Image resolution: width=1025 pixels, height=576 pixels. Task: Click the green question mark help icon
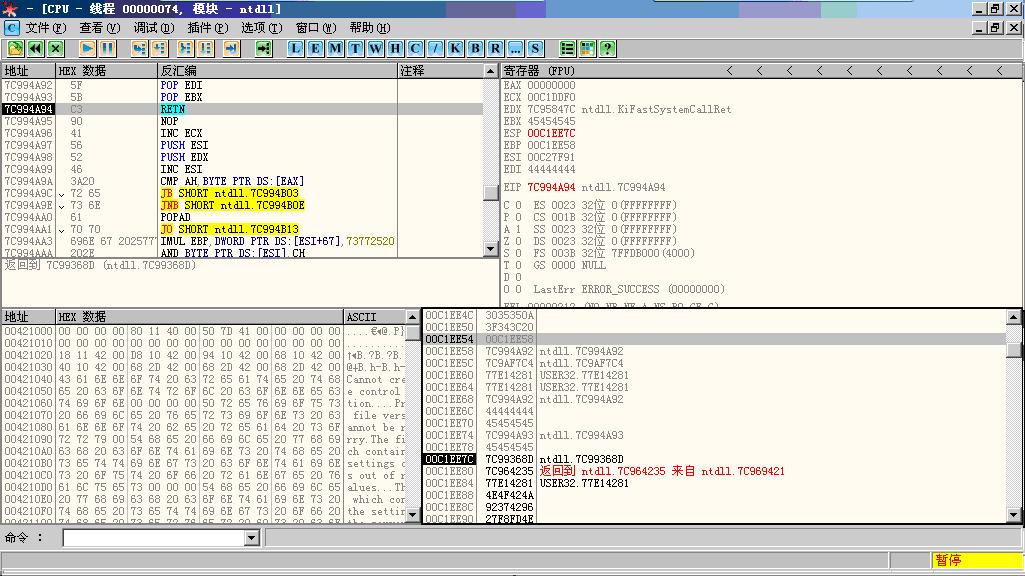pos(607,48)
